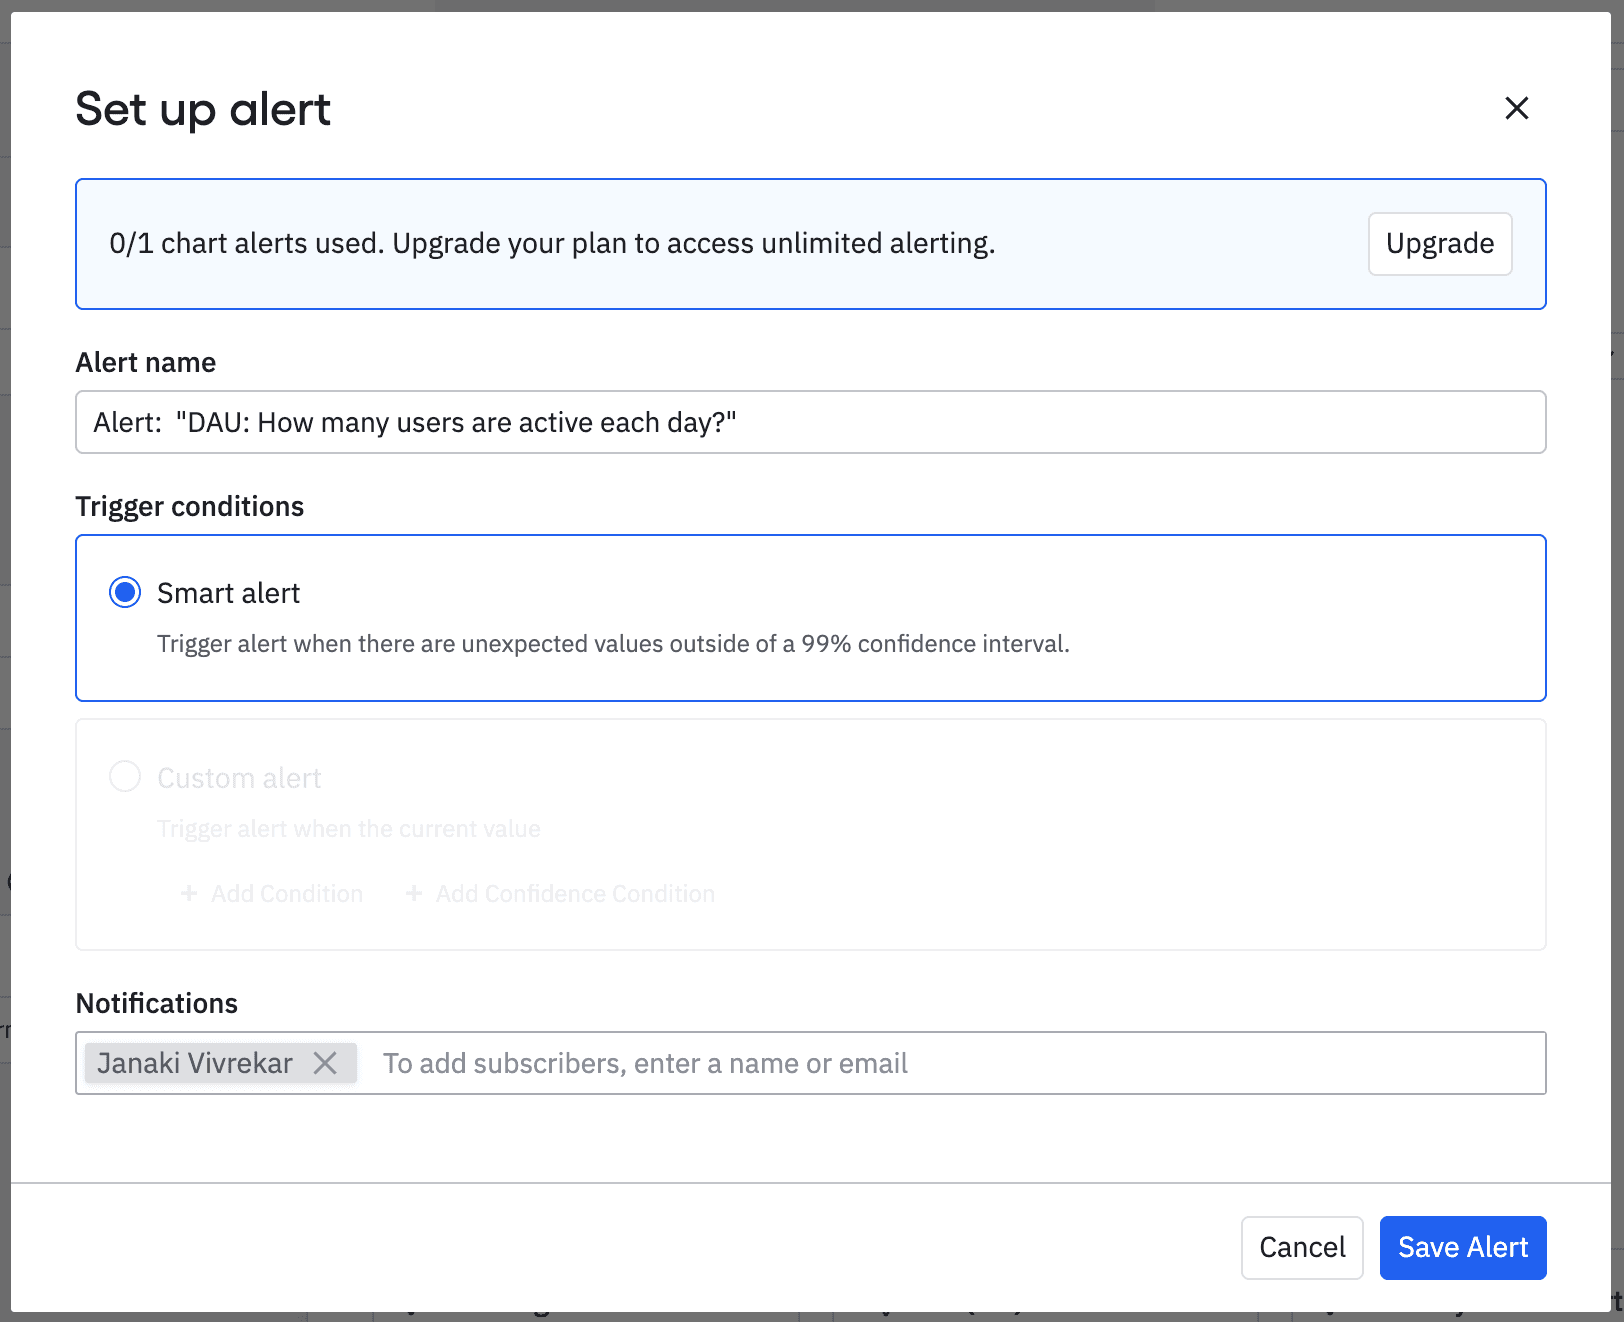Remove Janaki Vivrekar from subscribers

click(x=325, y=1063)
